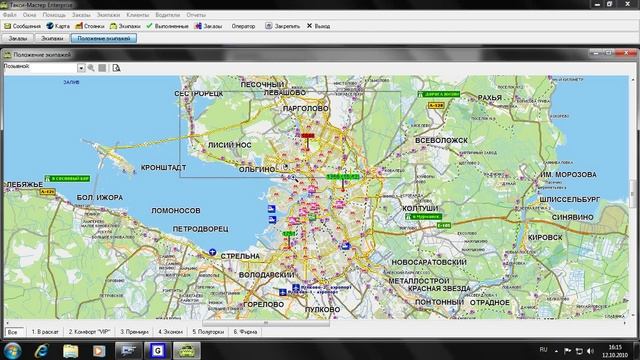Open the Сообщения messages toolbar item
The image size is (640, 360).
click(22, 26)
